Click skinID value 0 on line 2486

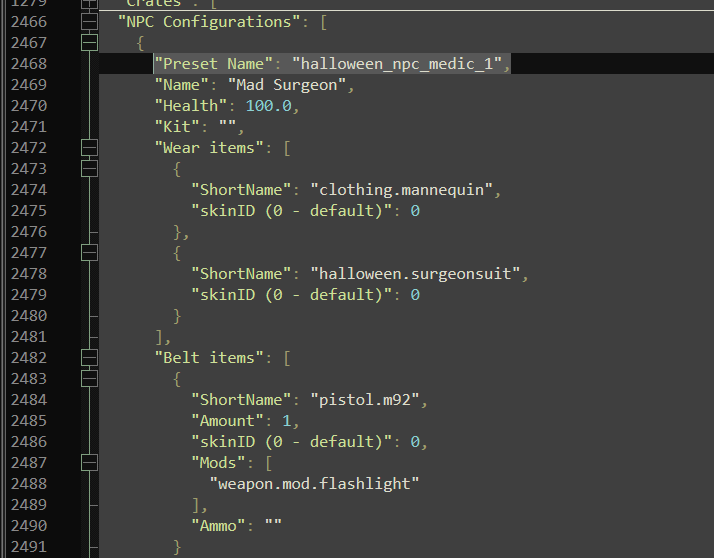[415, 442]
